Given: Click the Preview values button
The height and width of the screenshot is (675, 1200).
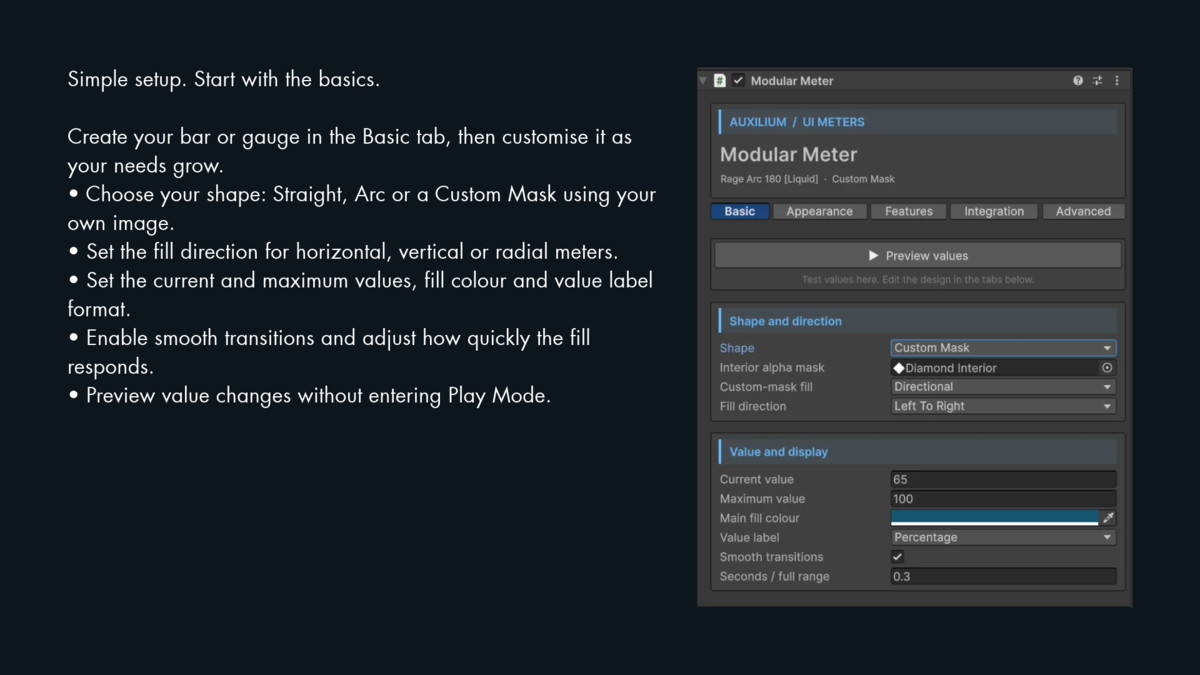Looking at the screenshot, I should (918, 256).
